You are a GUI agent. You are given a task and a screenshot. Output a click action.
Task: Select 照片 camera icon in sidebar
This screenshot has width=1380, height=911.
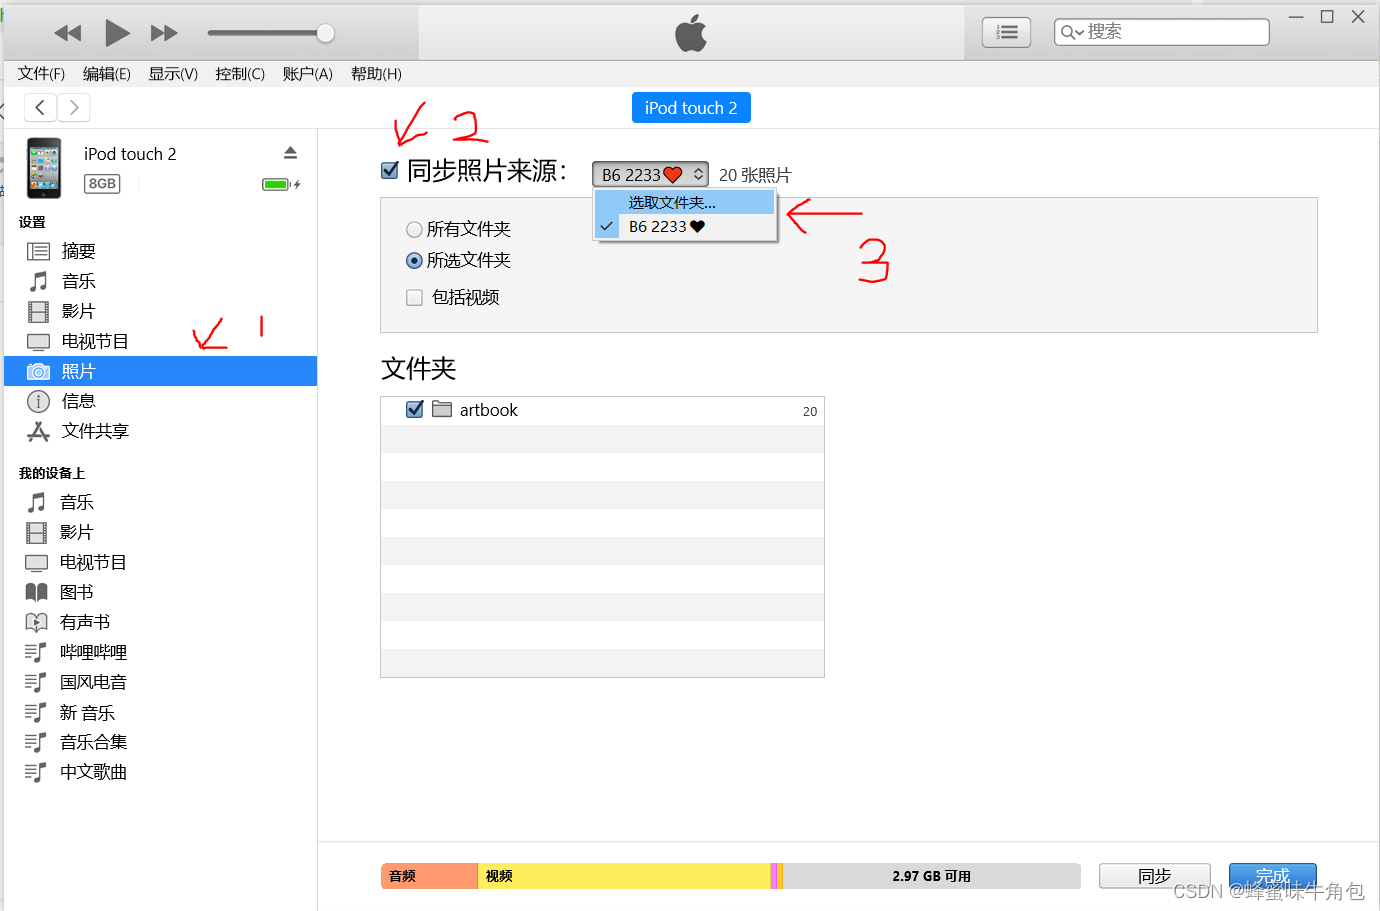pos(38,371)
